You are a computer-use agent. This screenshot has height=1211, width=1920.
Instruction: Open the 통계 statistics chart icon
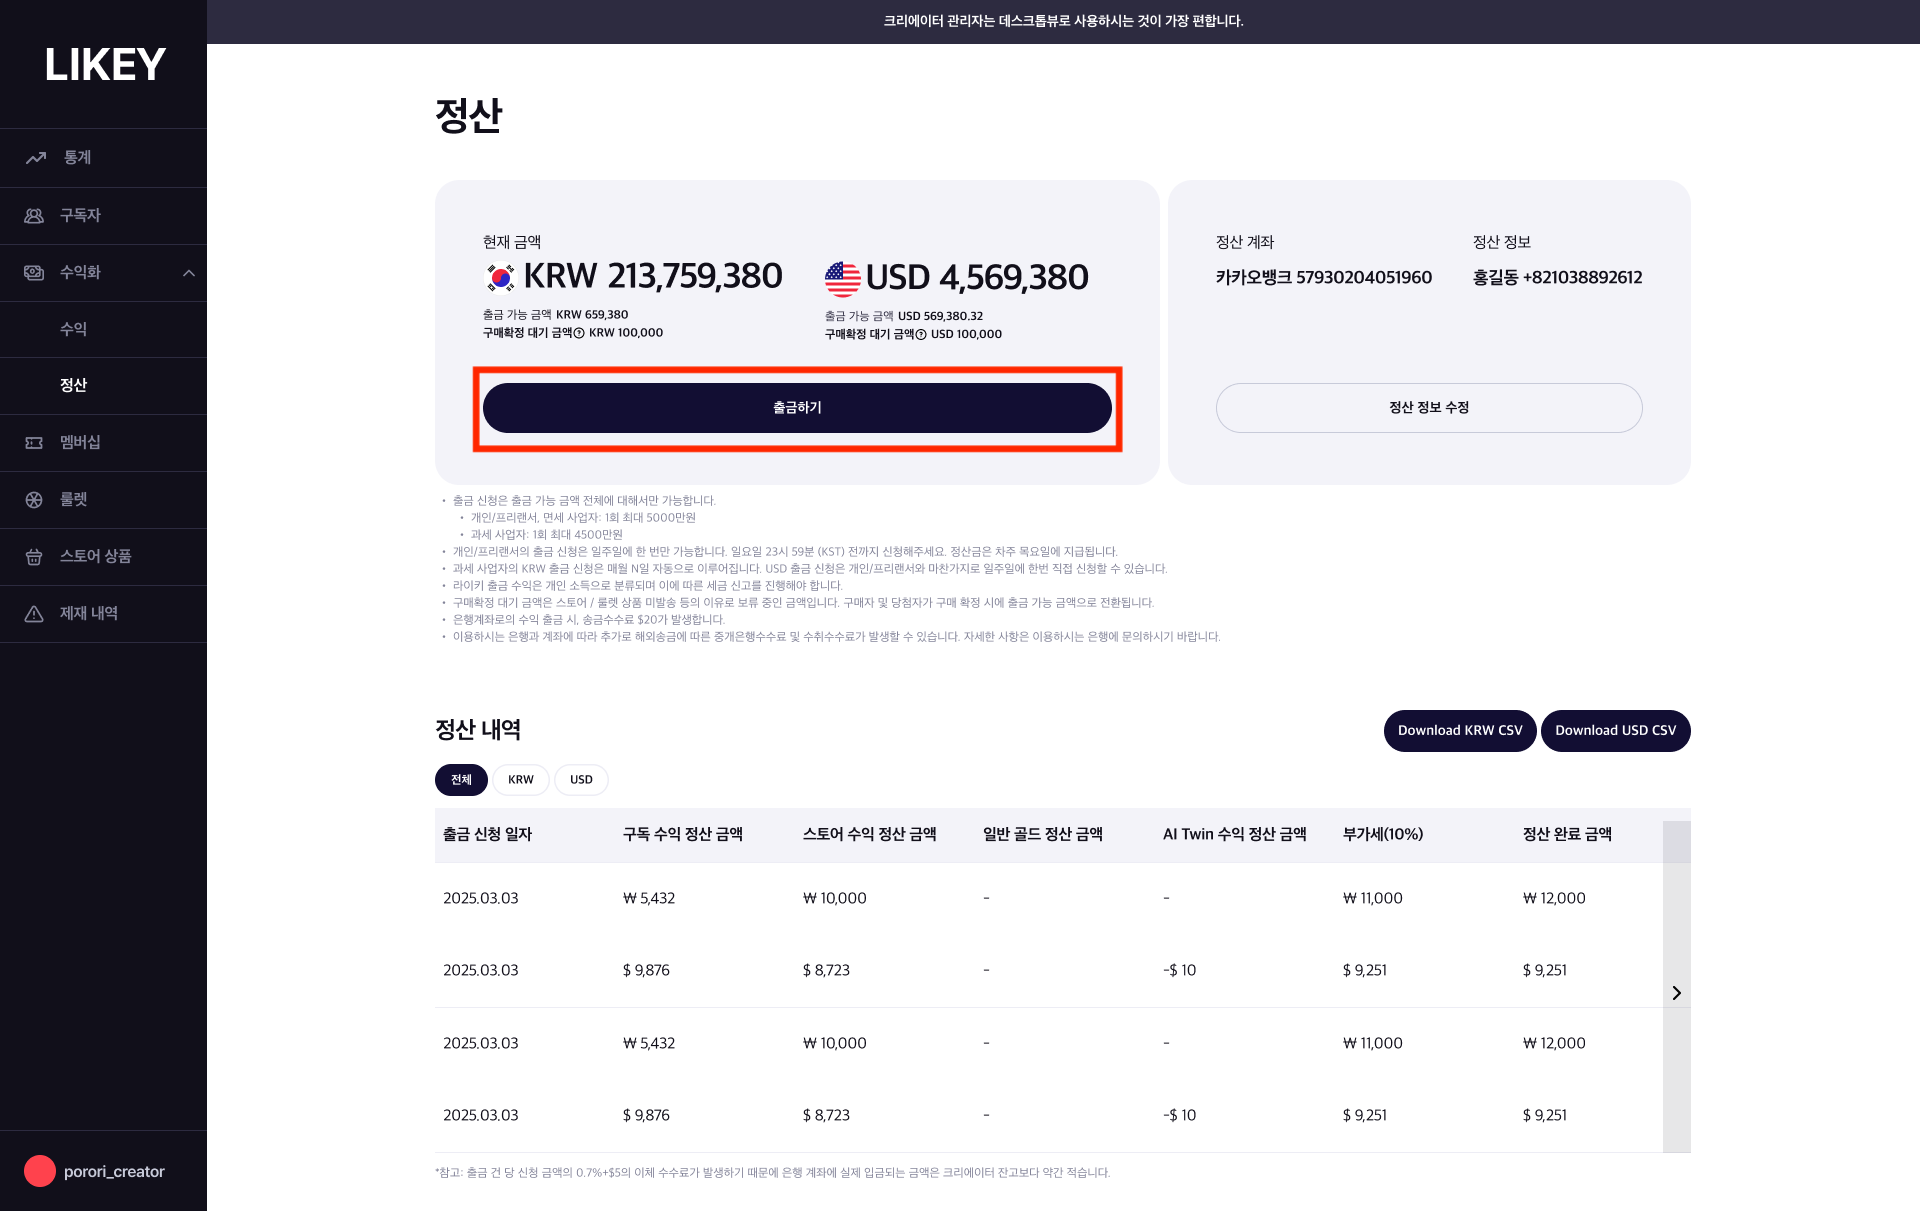pyautogui.click(x=36, y=158)
